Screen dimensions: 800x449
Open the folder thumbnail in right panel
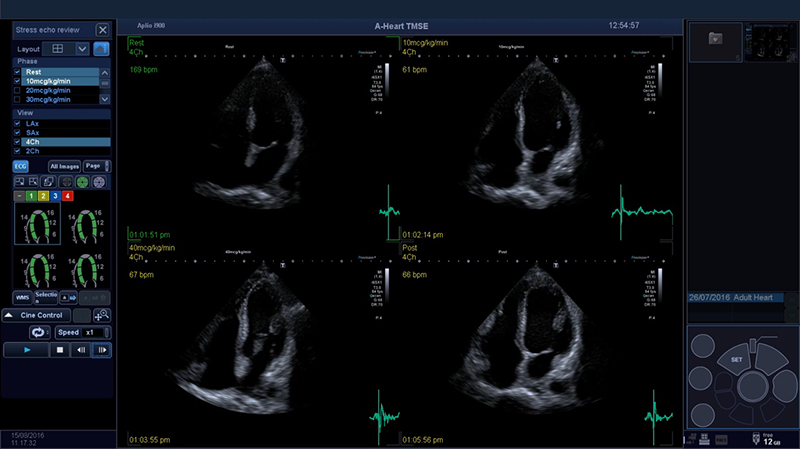(714, 38)
